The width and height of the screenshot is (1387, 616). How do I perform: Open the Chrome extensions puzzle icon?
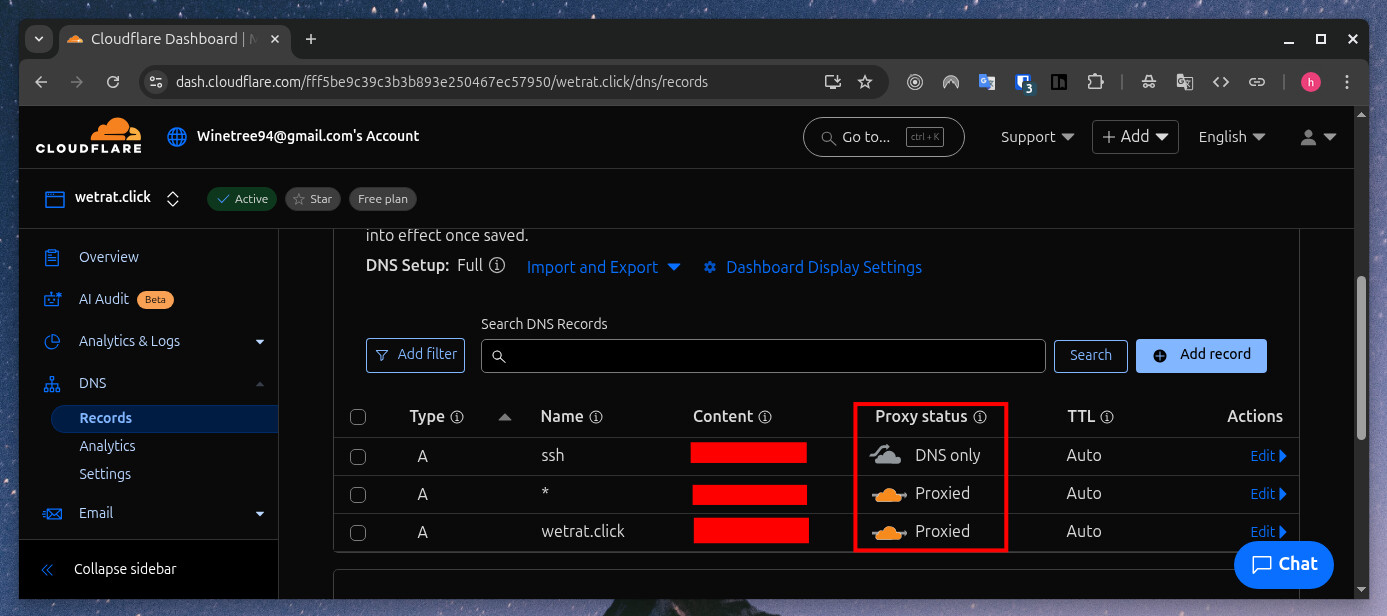pyautogui.click(x=1095, y=82)
